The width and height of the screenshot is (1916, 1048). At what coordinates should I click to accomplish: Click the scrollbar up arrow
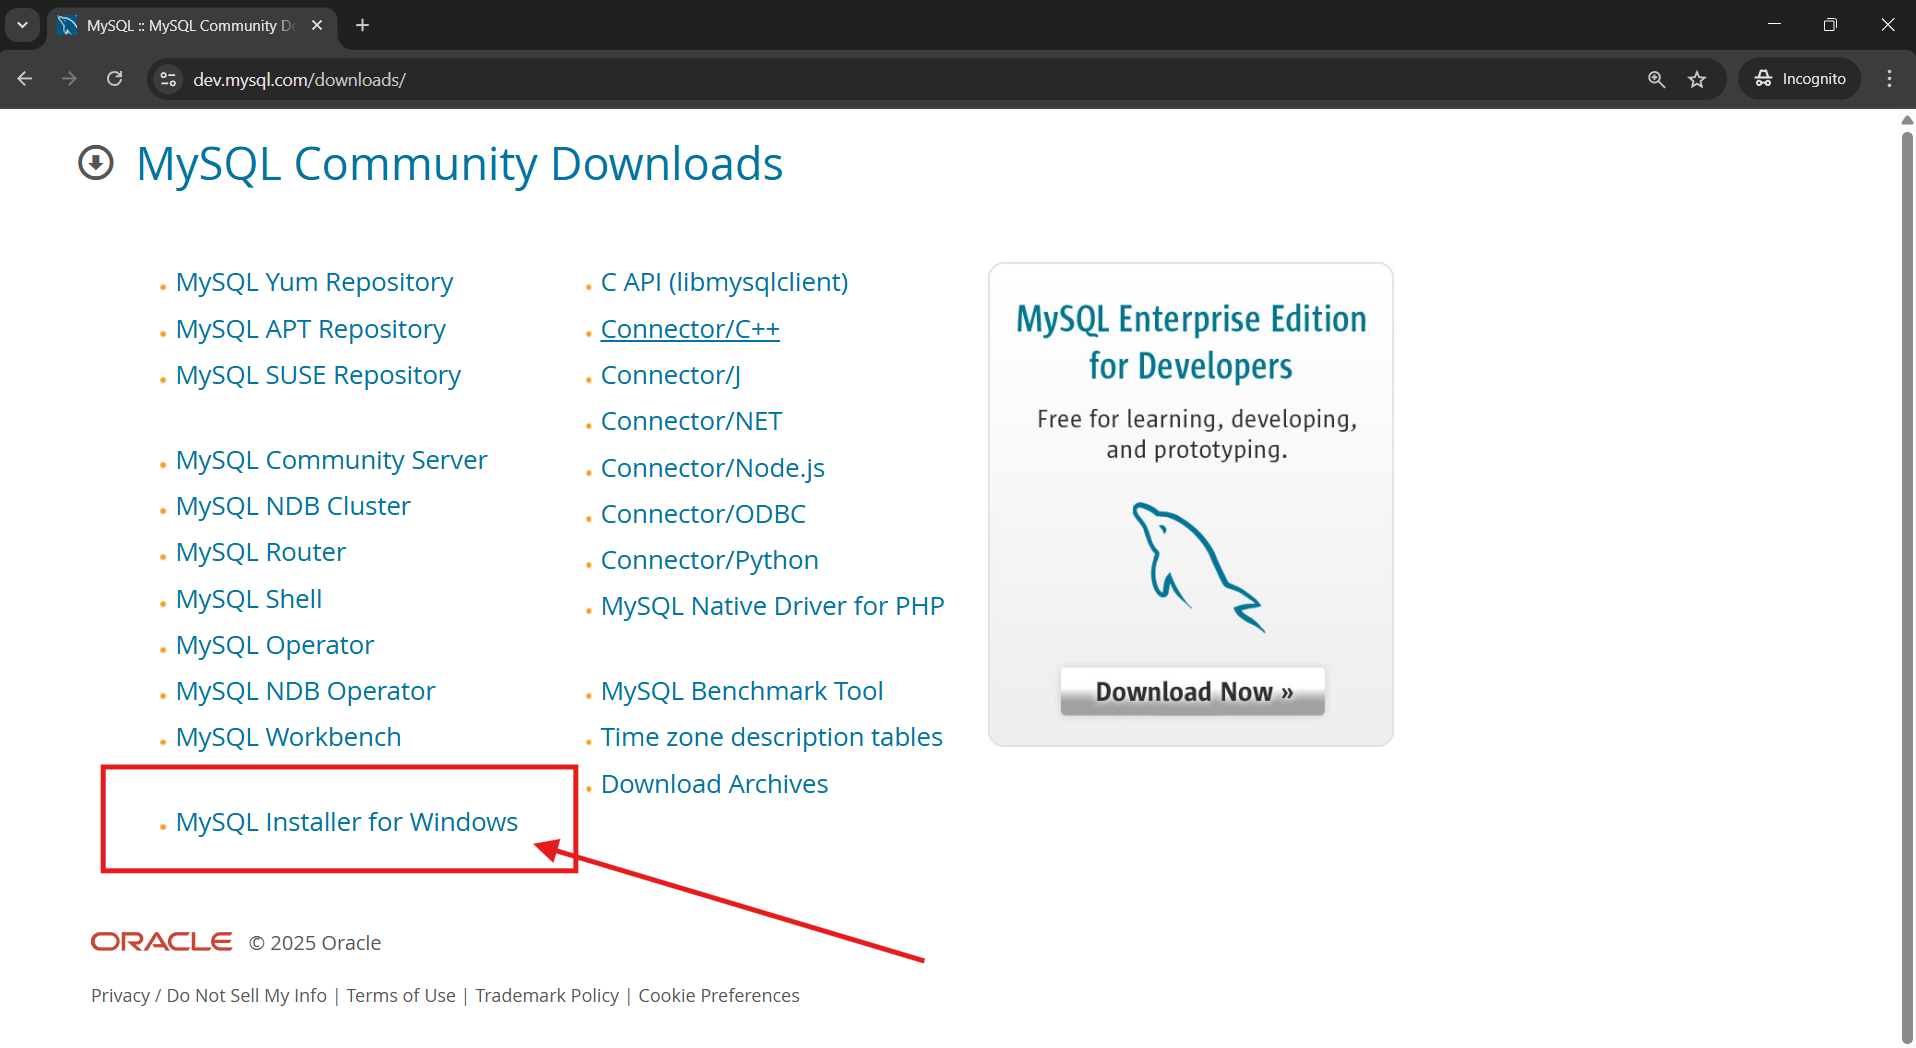[1907, 120]
